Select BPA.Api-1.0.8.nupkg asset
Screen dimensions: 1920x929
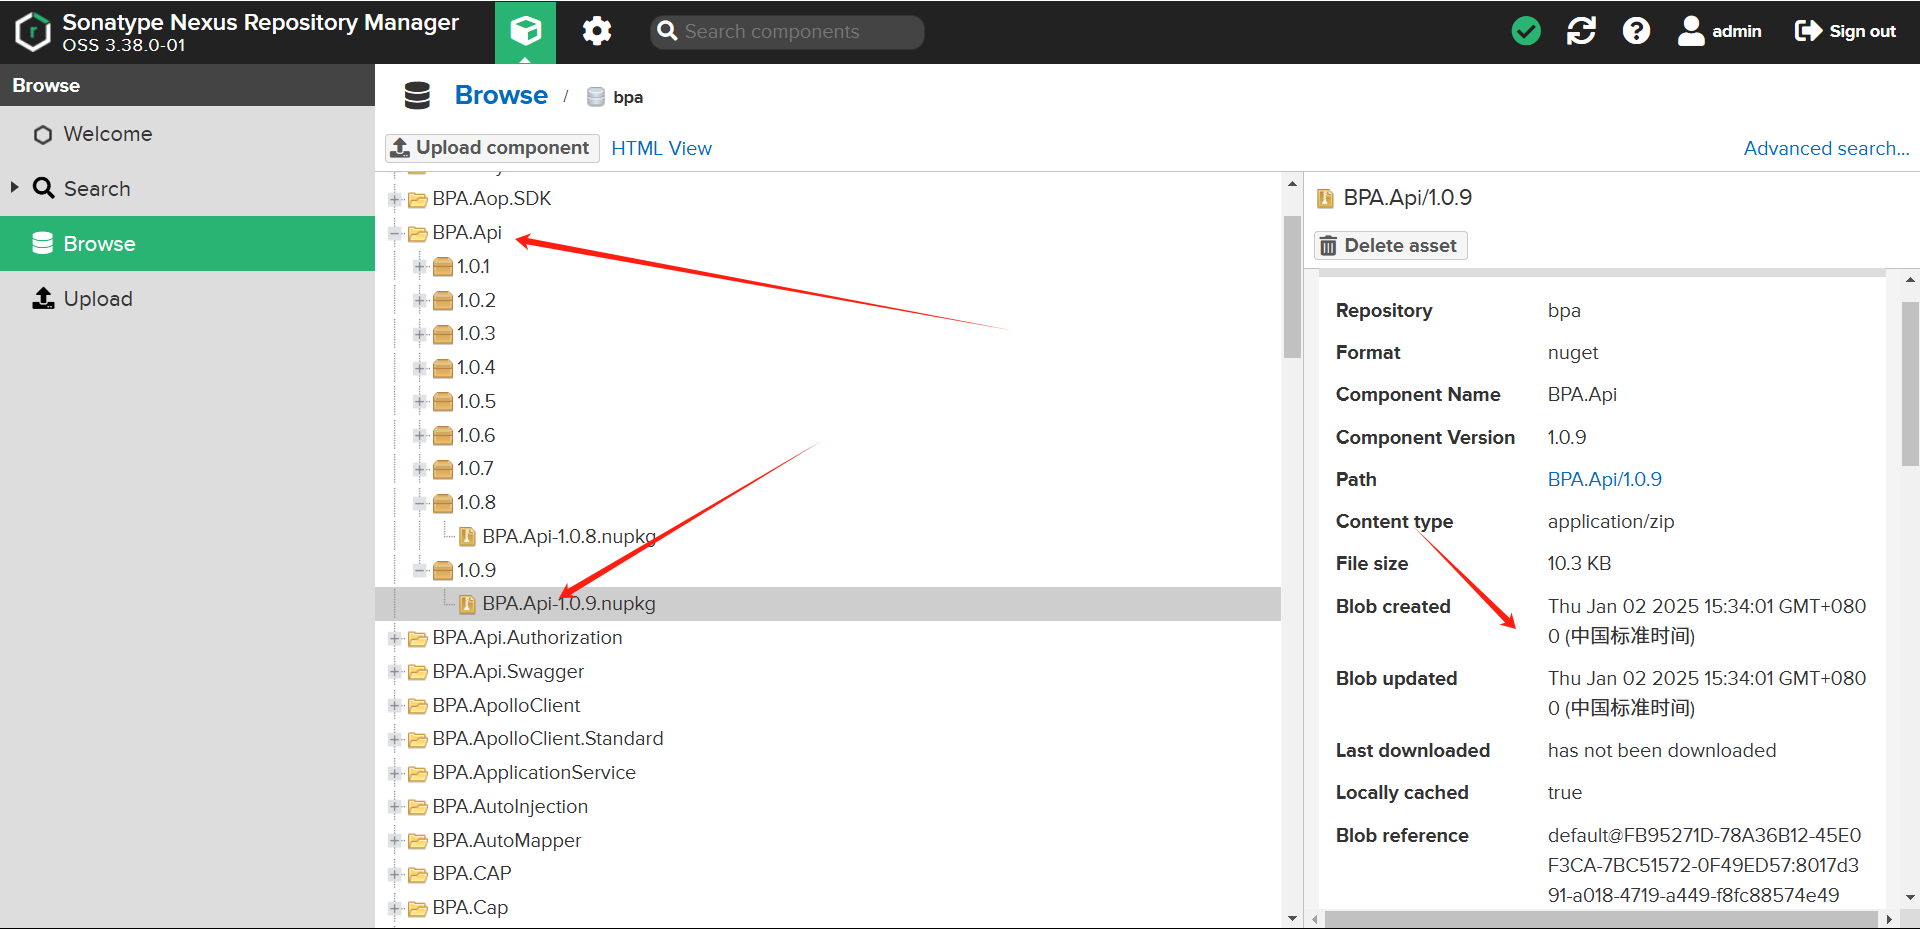coord(568,537)
